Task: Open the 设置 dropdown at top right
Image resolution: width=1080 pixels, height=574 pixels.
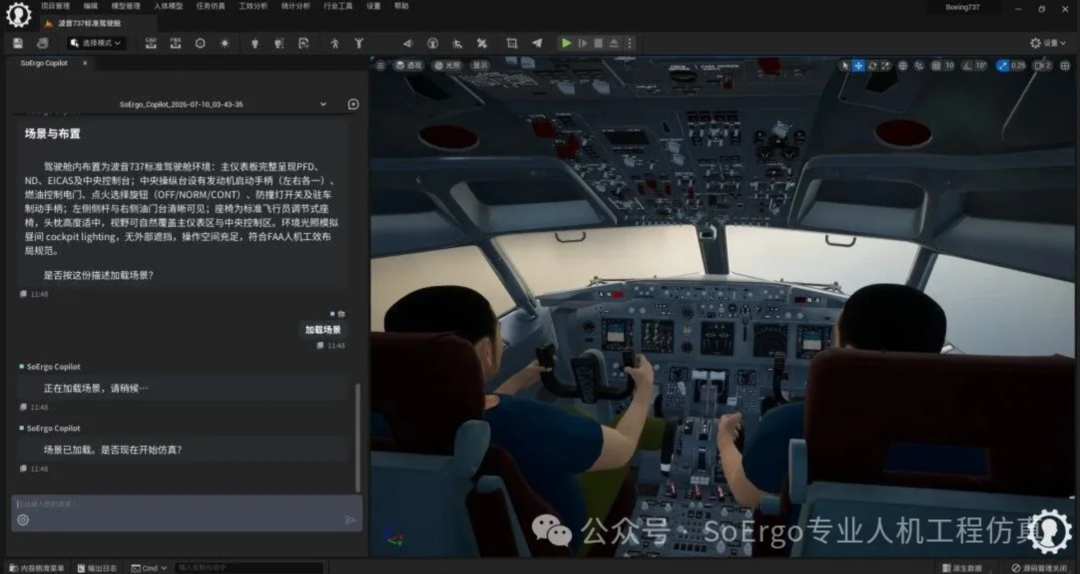Action: click(x=1048, y=43)
